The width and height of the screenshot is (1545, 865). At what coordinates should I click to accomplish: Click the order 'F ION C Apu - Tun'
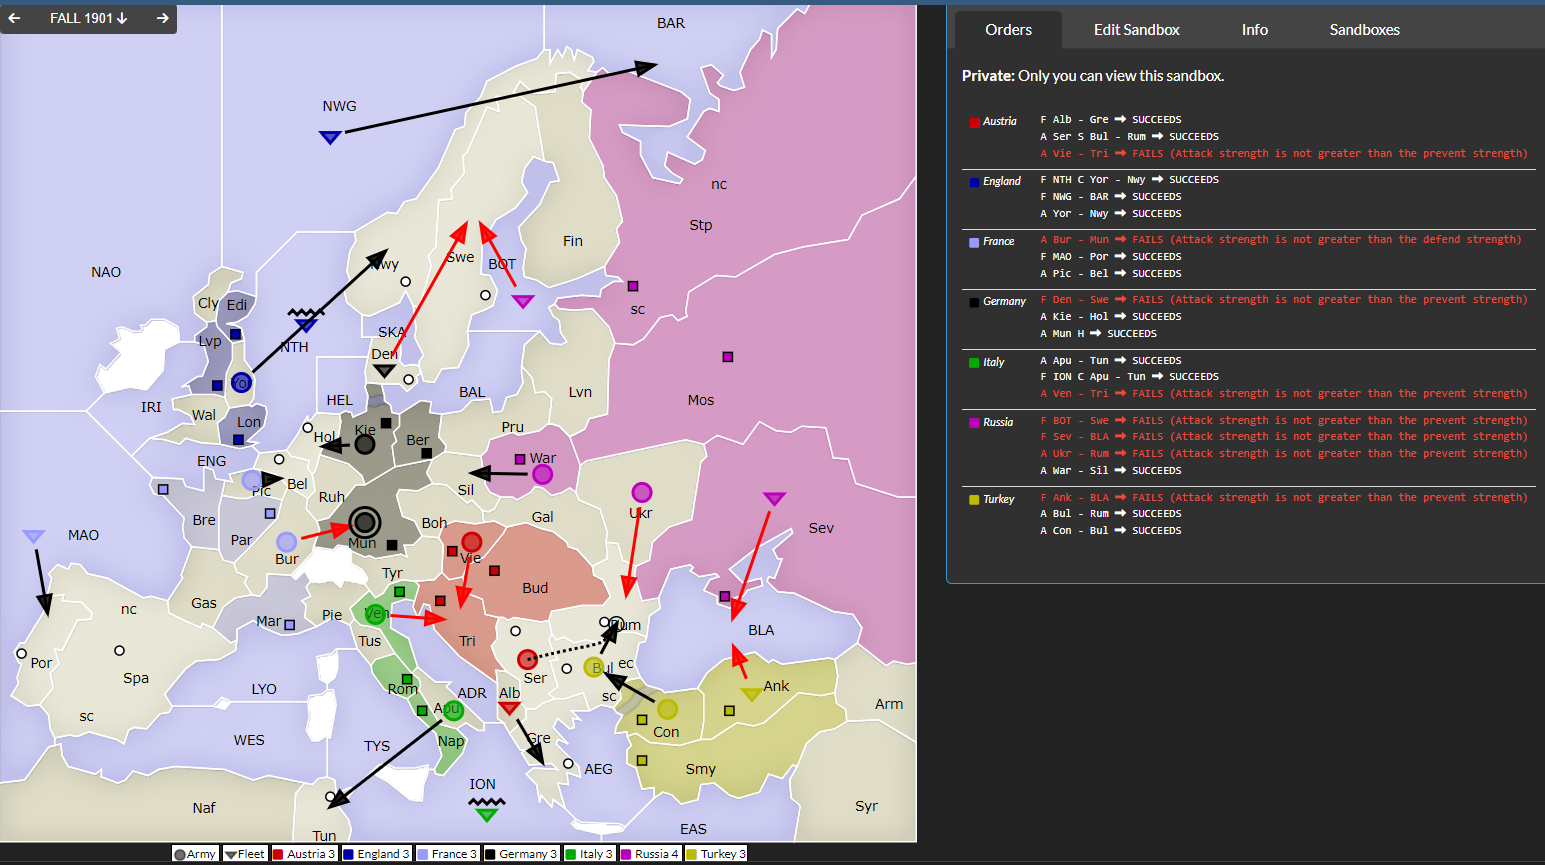[1129, 377]
